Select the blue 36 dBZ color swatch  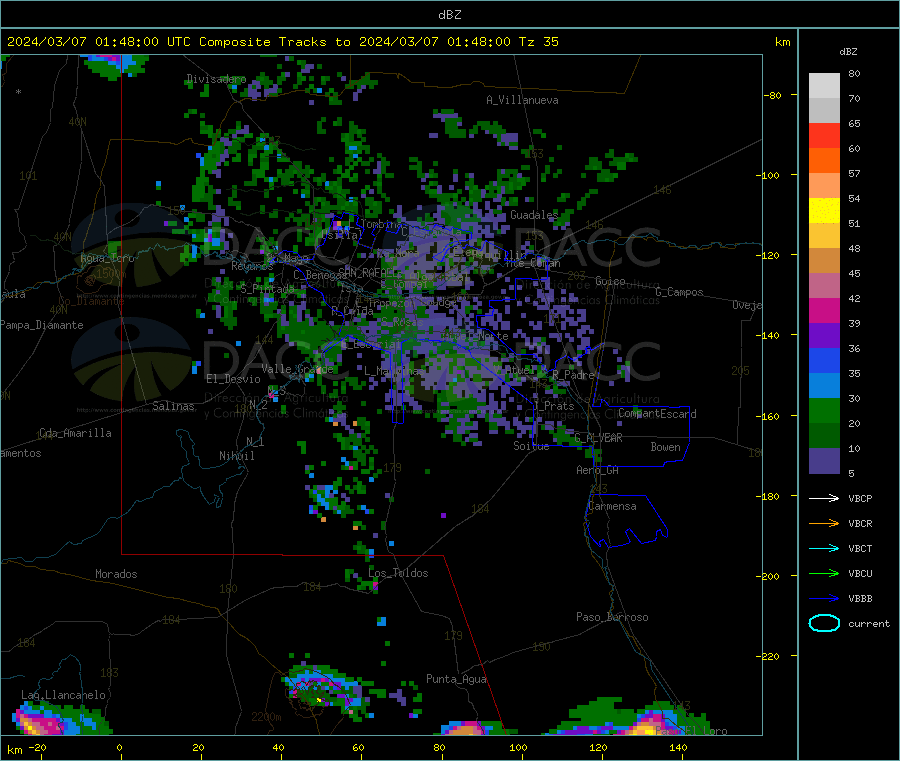(824, 360)
